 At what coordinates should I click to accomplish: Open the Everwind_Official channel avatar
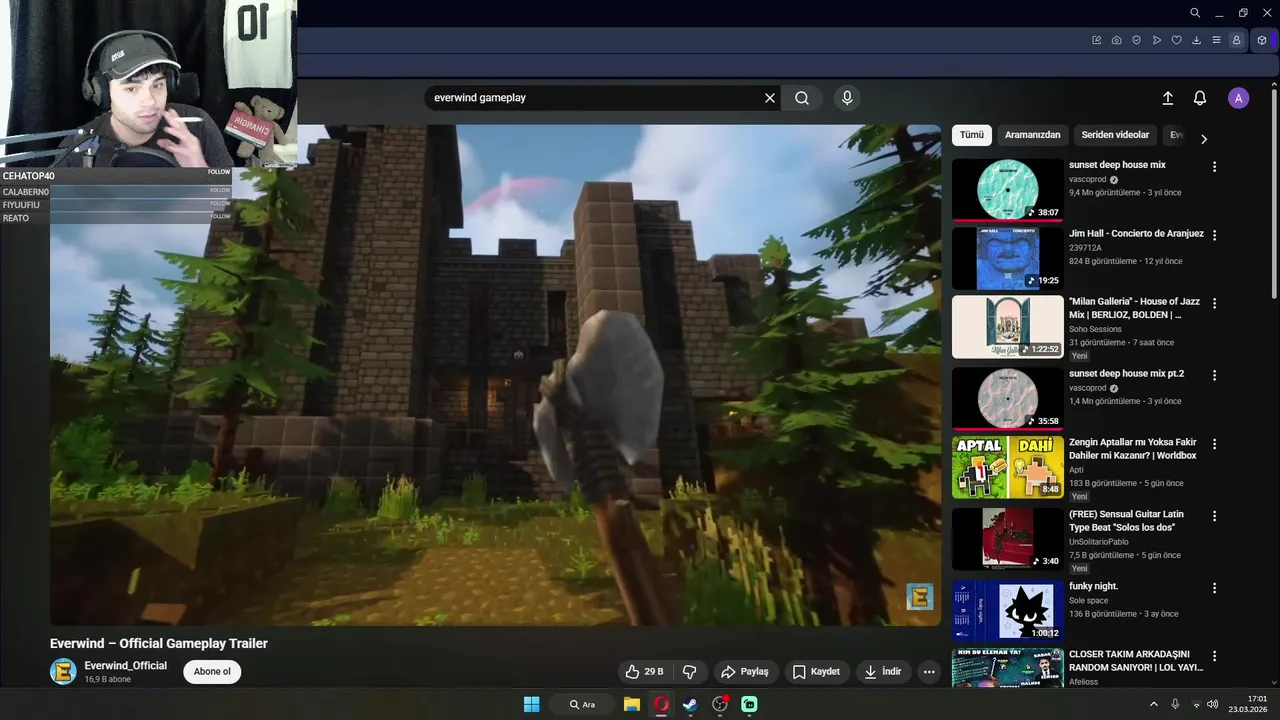pyautogui.click(x=63, y=672)
